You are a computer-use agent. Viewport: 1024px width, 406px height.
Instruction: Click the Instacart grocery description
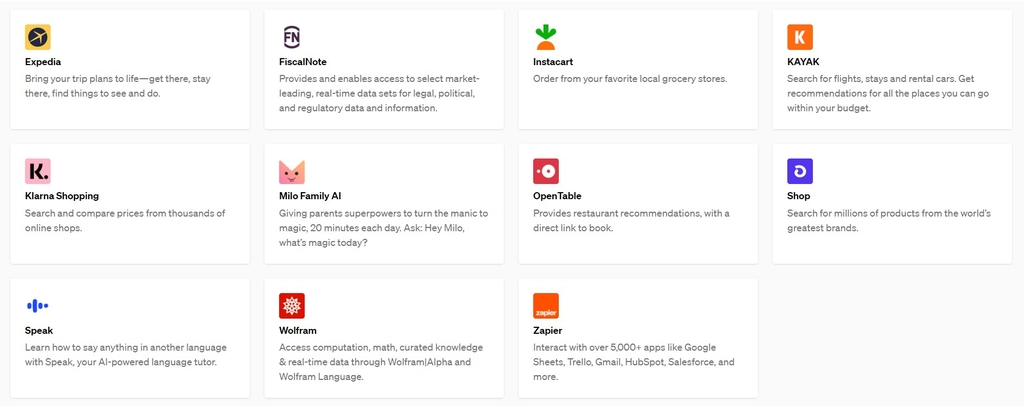click(630, 79)
